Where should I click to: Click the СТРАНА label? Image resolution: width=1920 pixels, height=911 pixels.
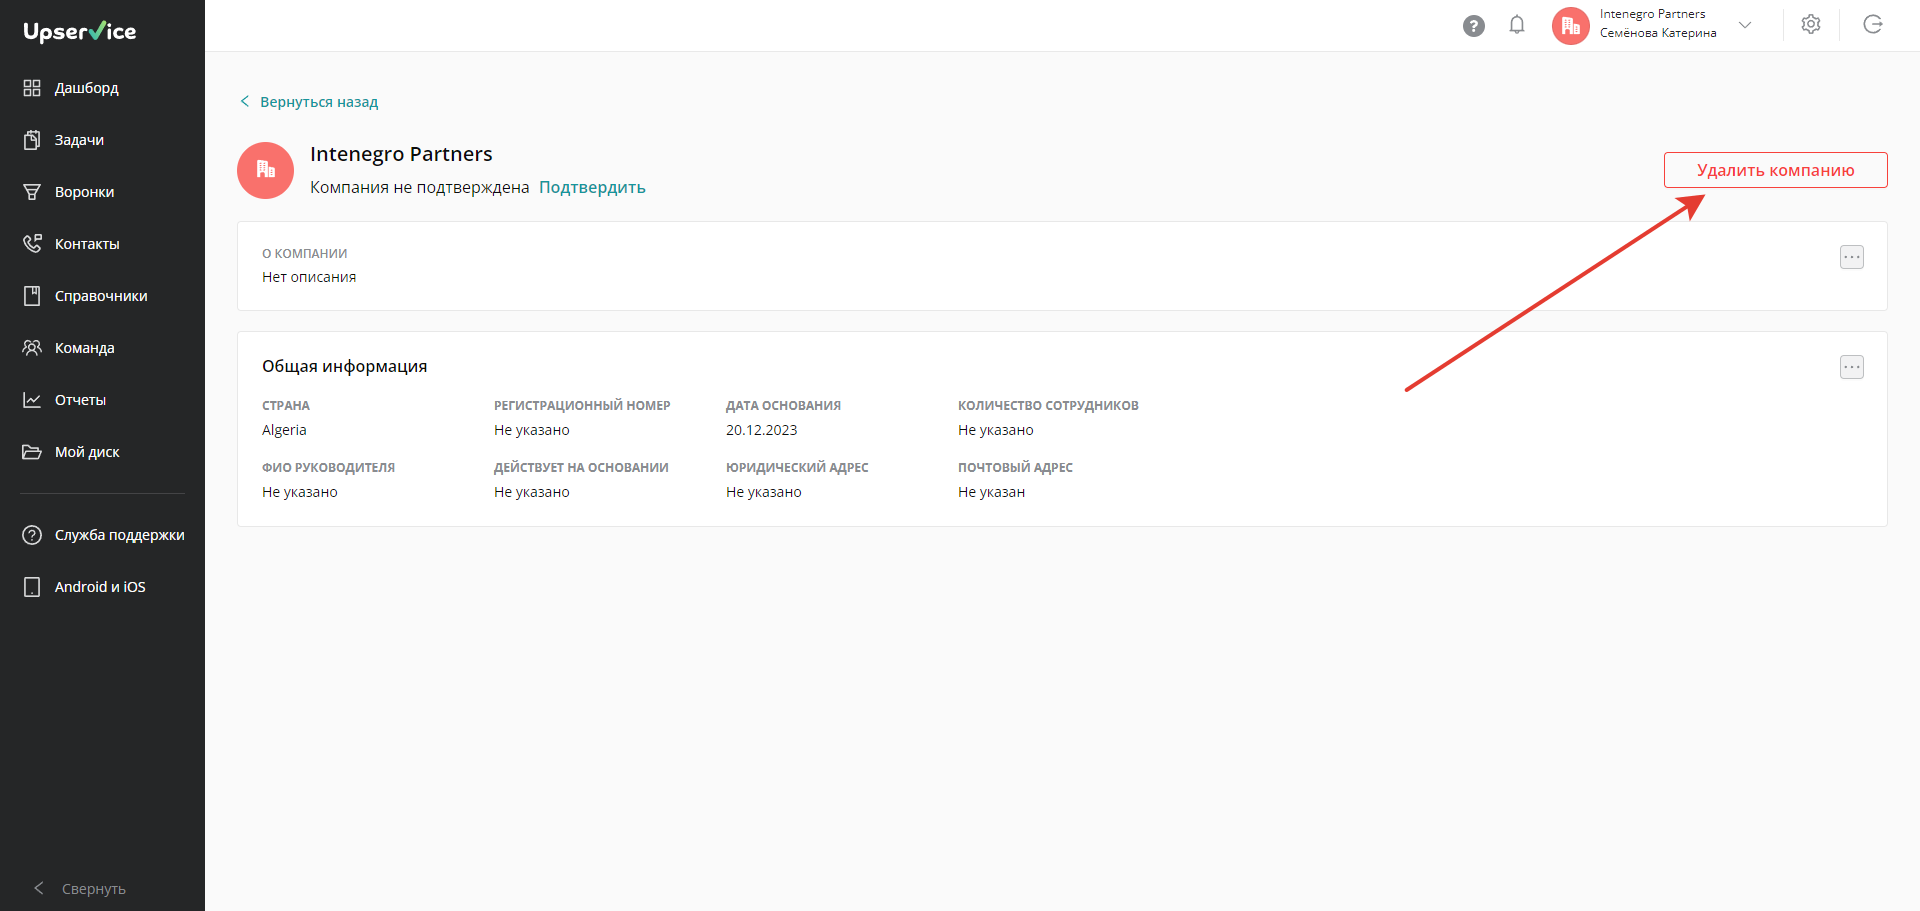[286, 406]
